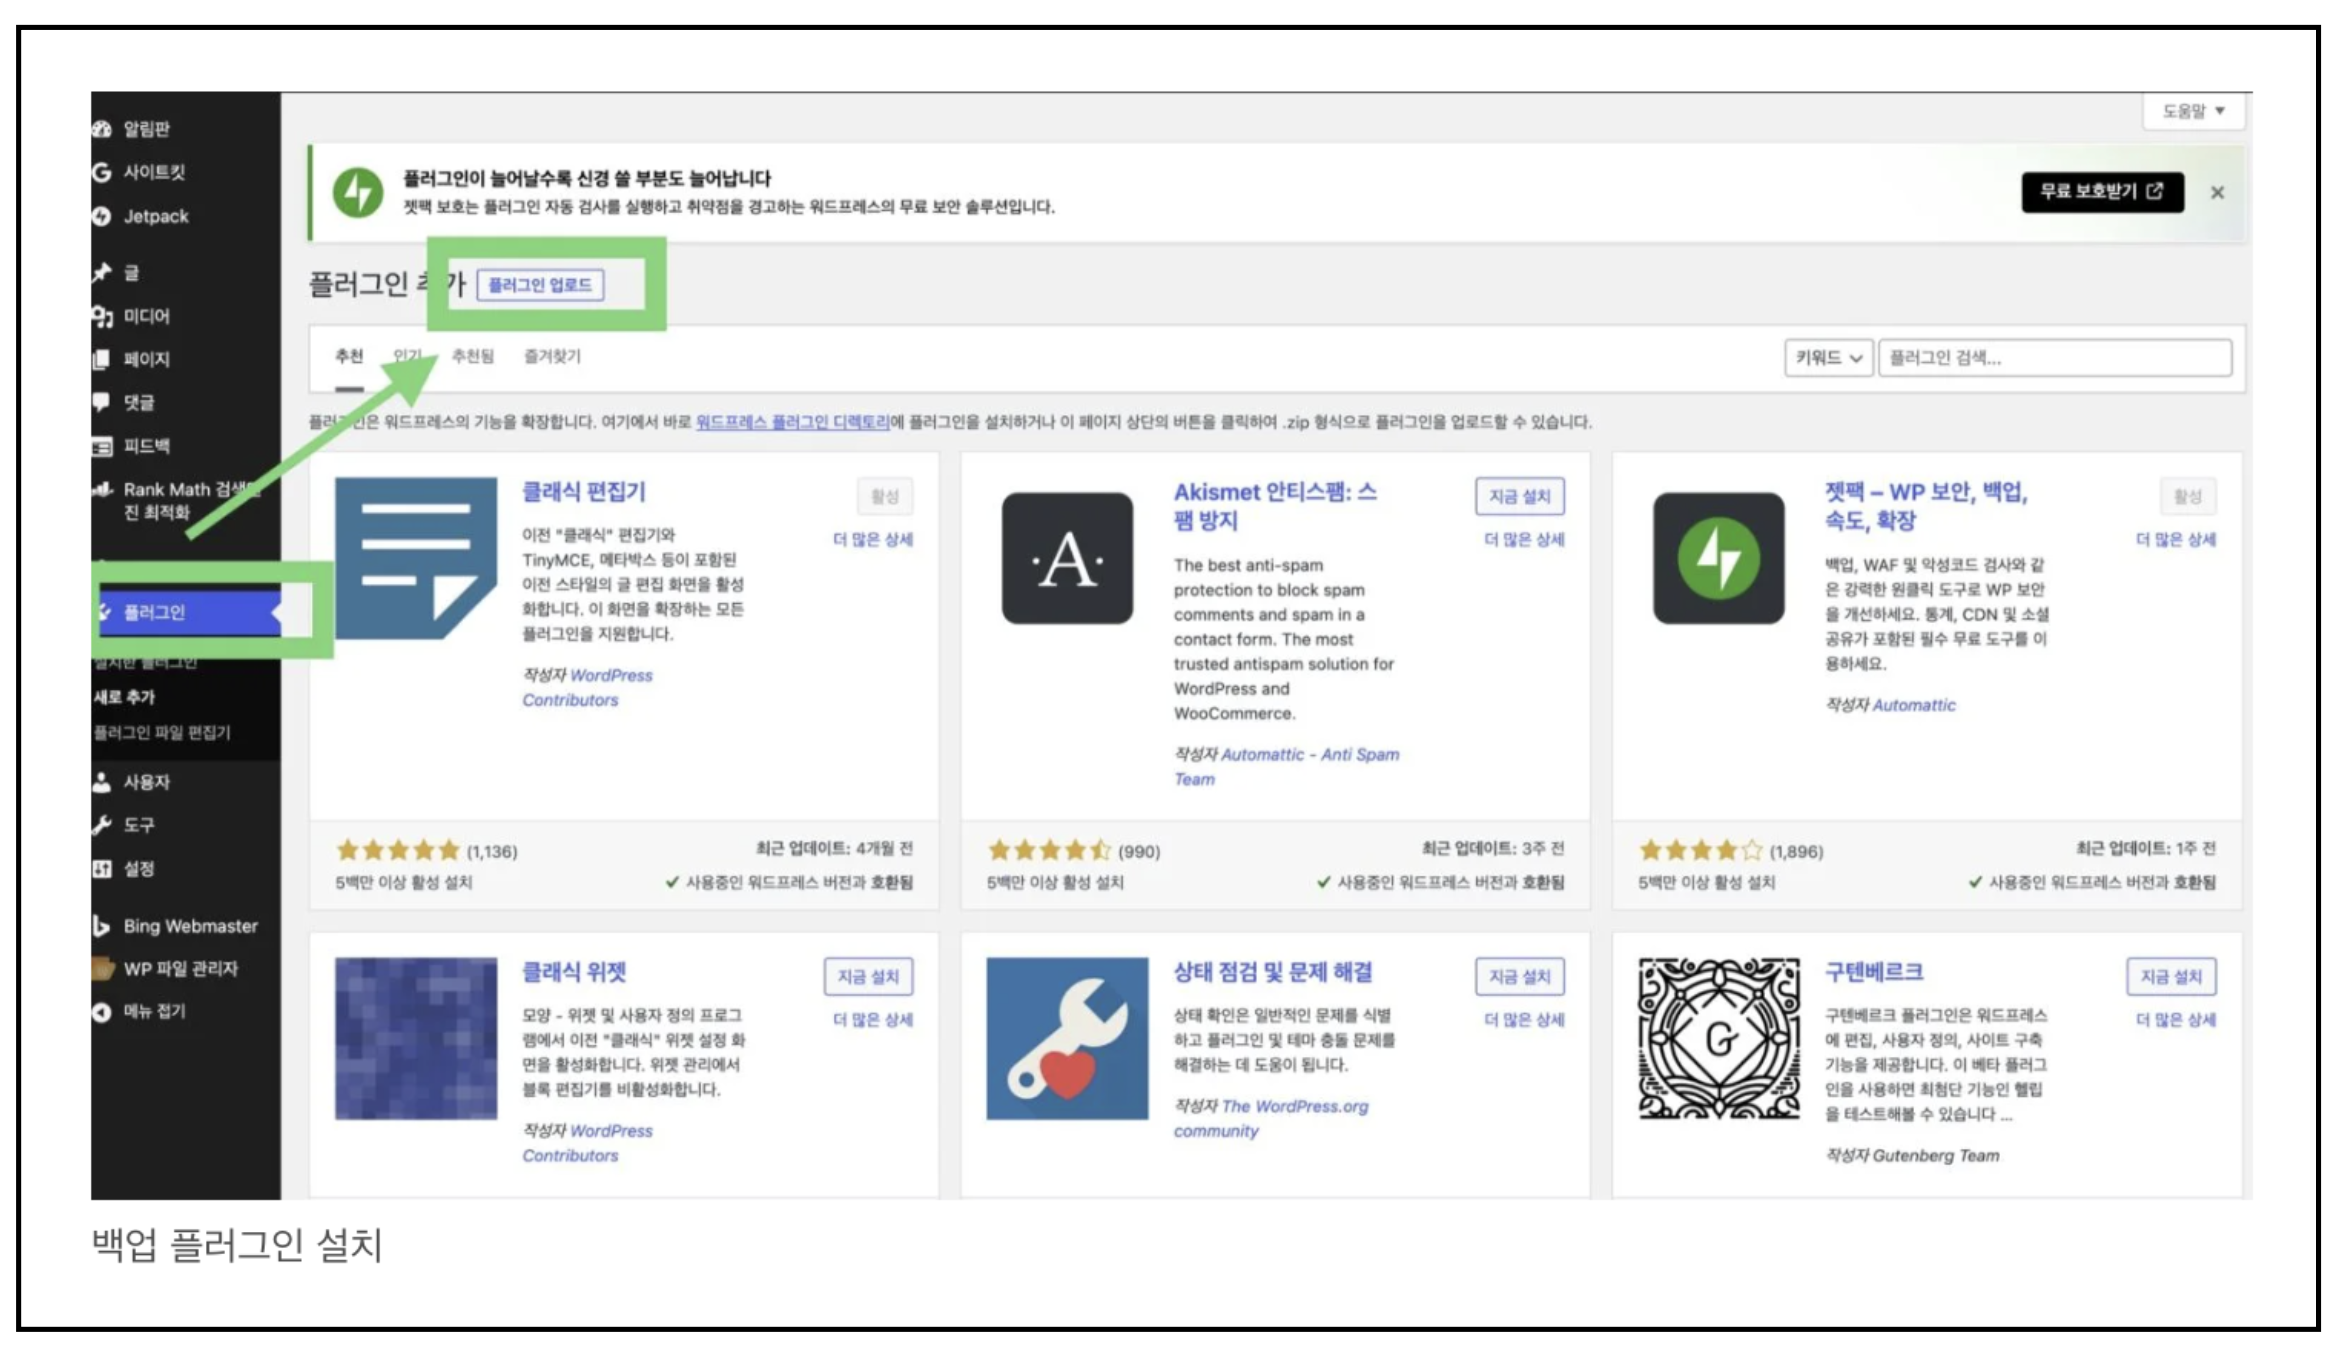The image size is (2344, 1346).
Task: Click the 플러그인 업로드 button
Action: [x=540, y=285]
